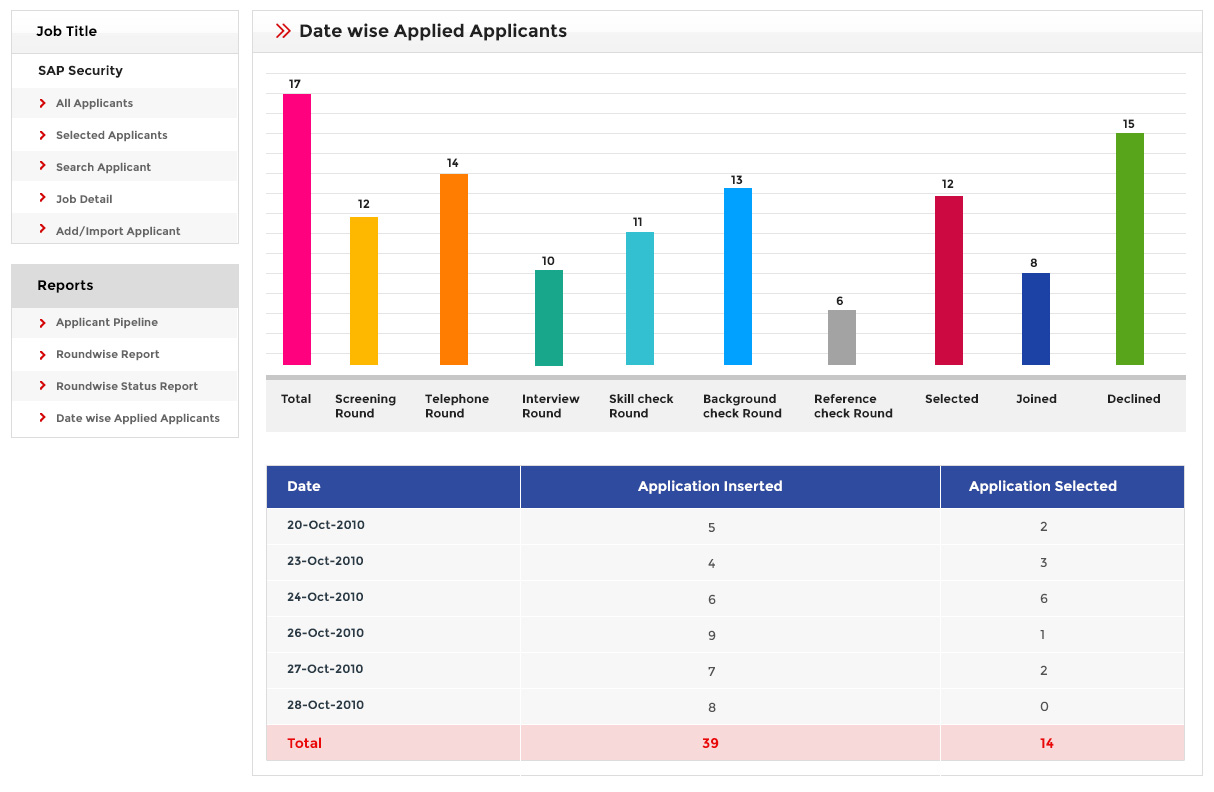Select the 27-Oct-2010 date row

[x=725, y=670]
